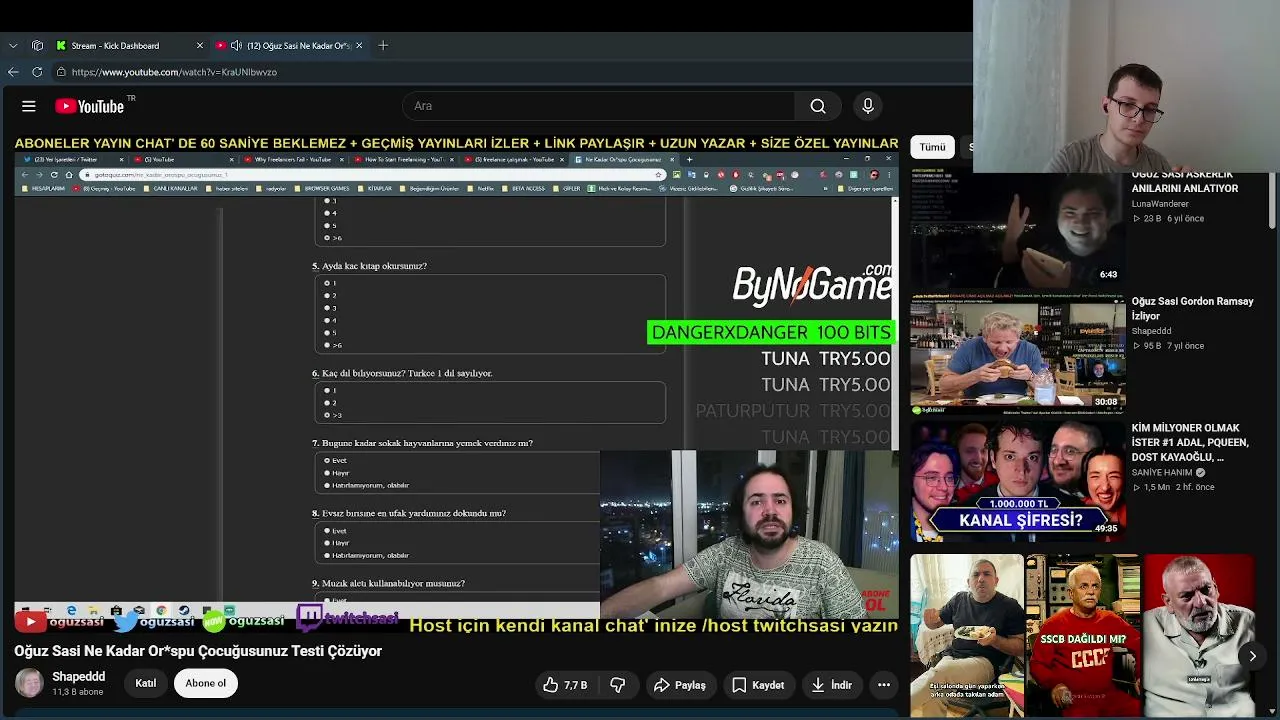Open the YouTube guide hamburger menu

coord(29,106)
